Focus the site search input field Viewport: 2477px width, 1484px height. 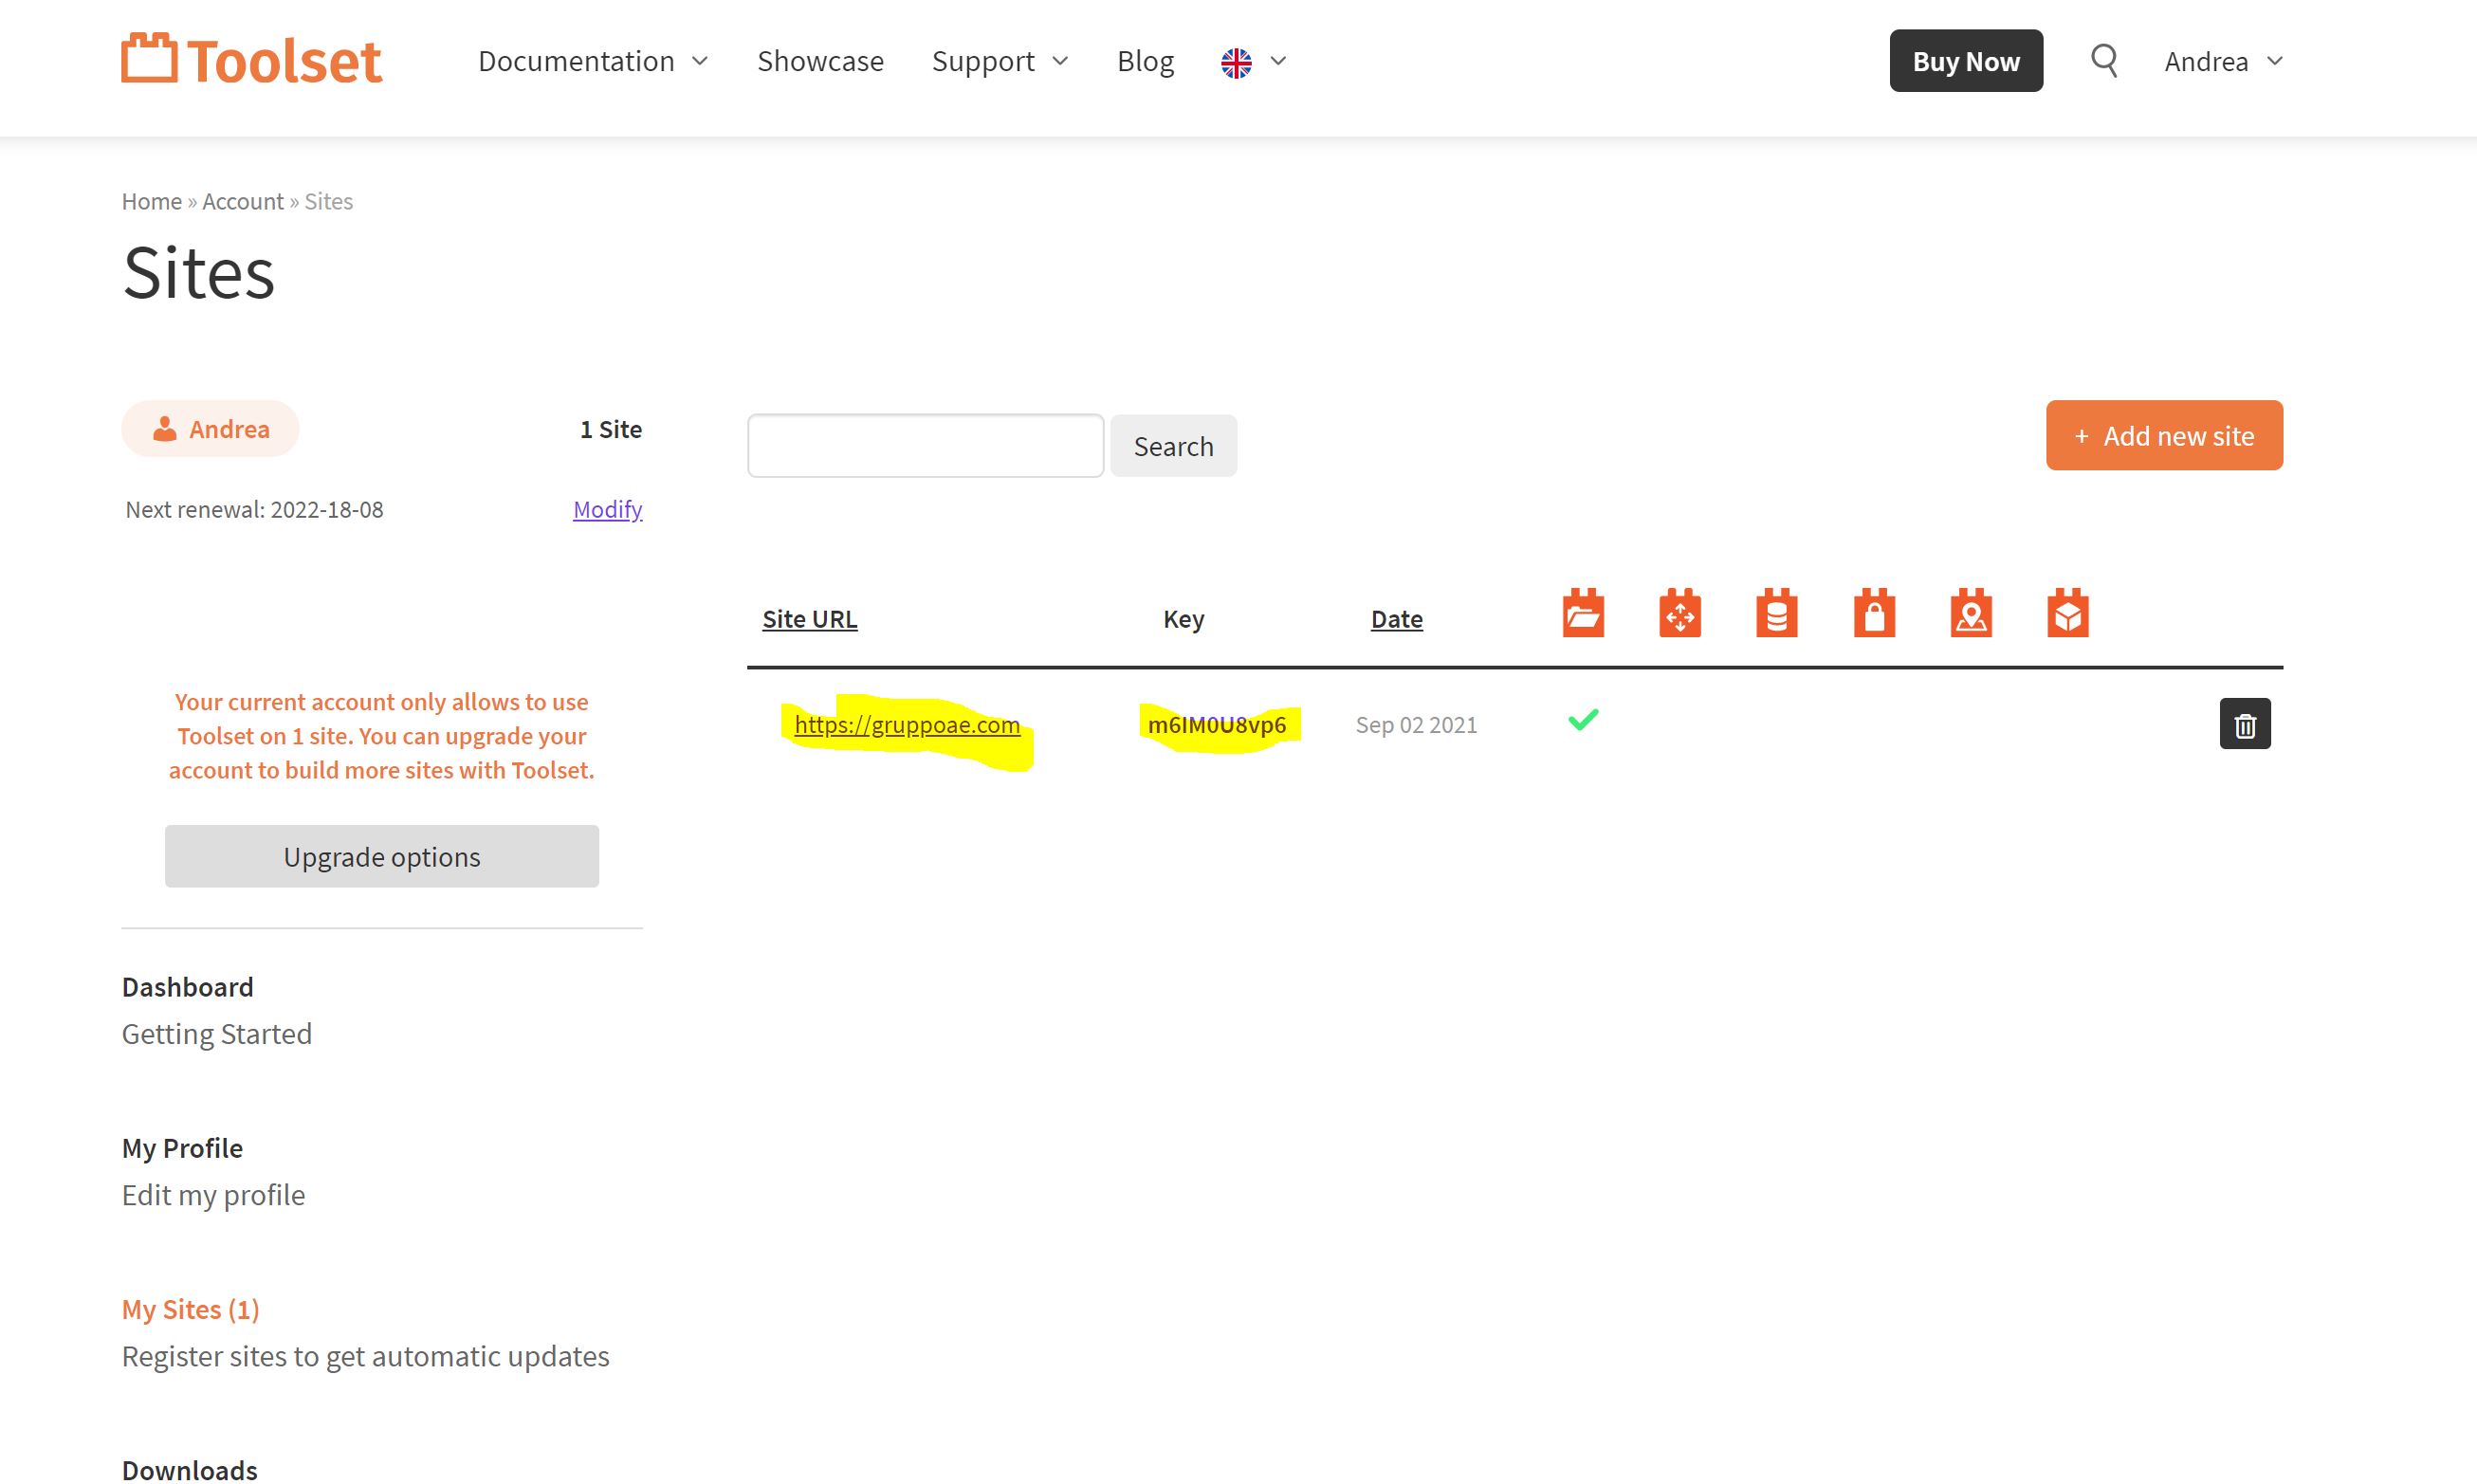(925, 446)
